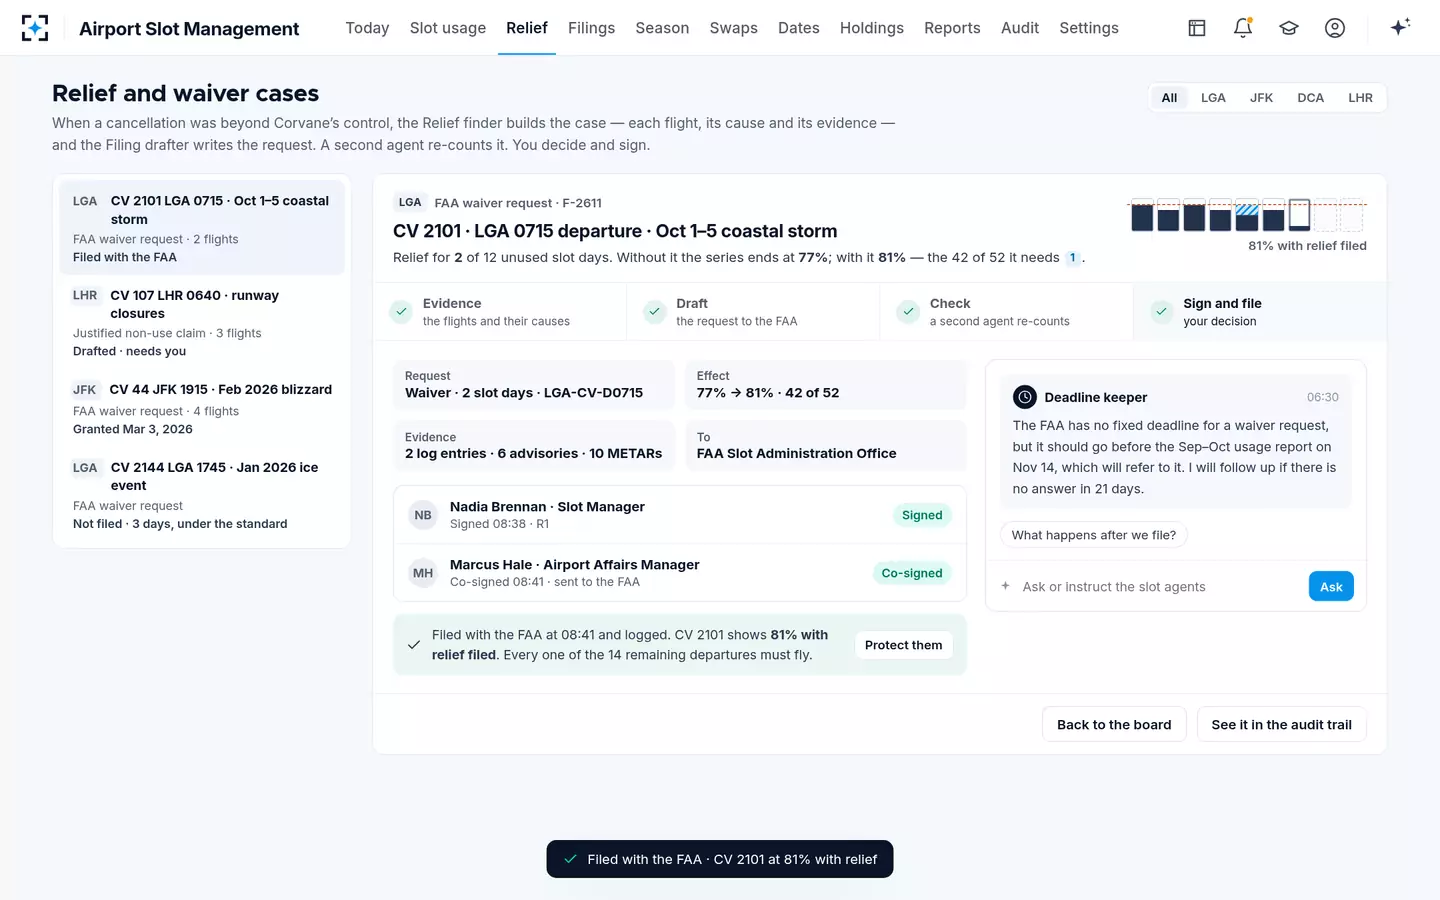1440x900 pixels.
Task: Open the Draft step of the case
Action: (753, 312)
